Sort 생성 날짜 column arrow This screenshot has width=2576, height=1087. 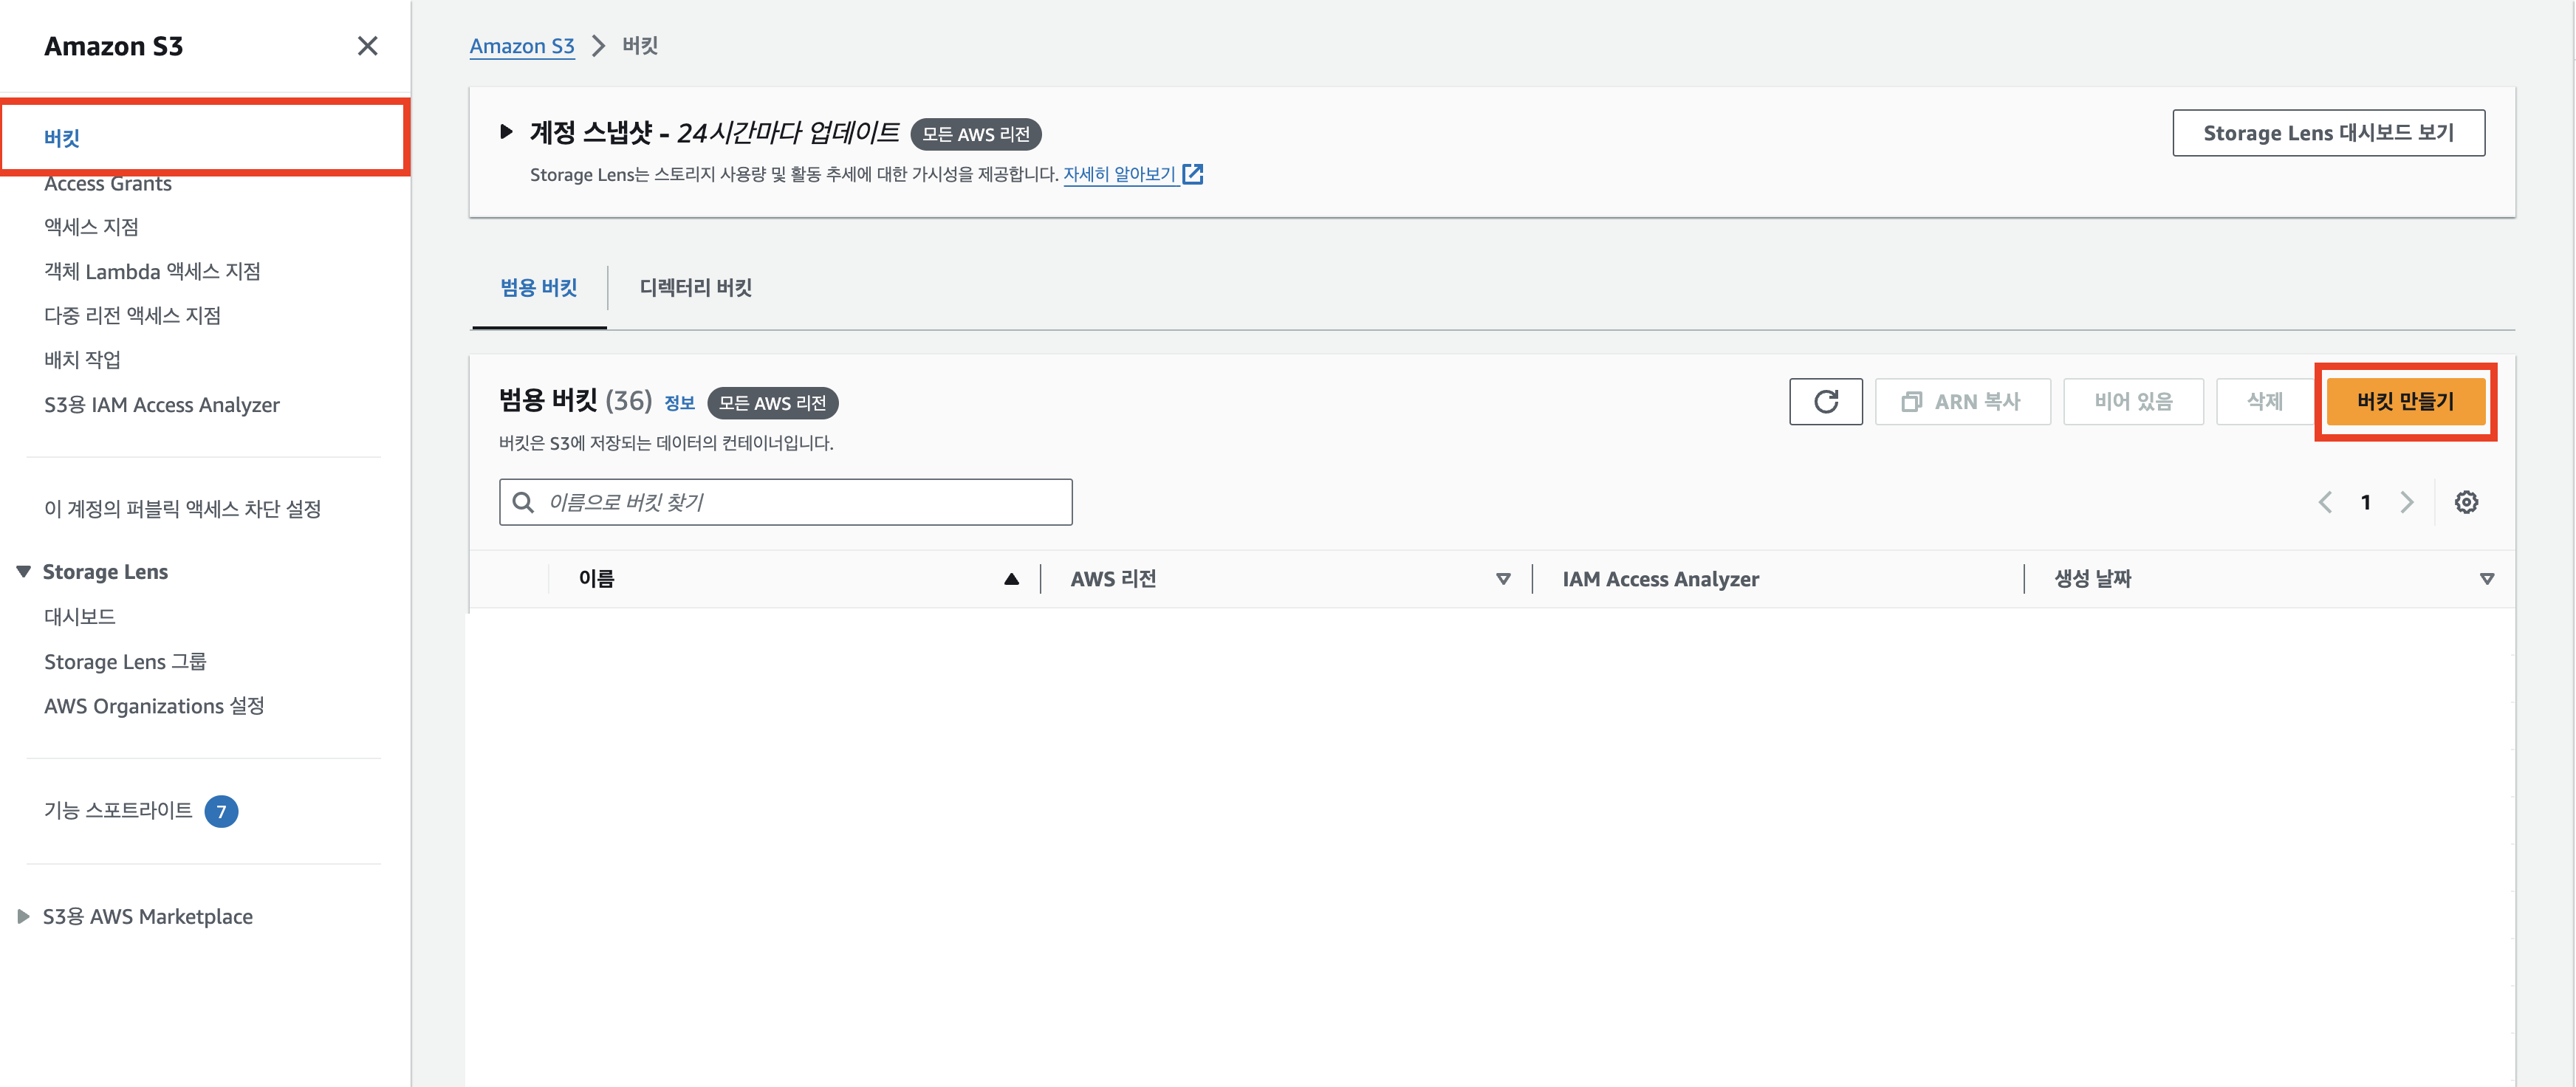pyautogui.click(x=2486, y=579)
